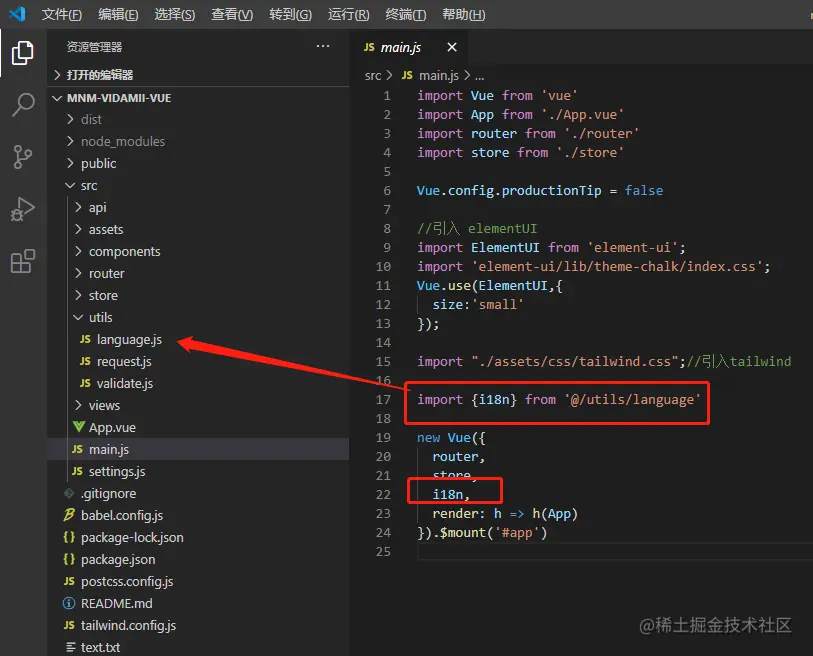
Task: Click breadcrumb ellipsis symbol segment
Action: coord(480,76)
